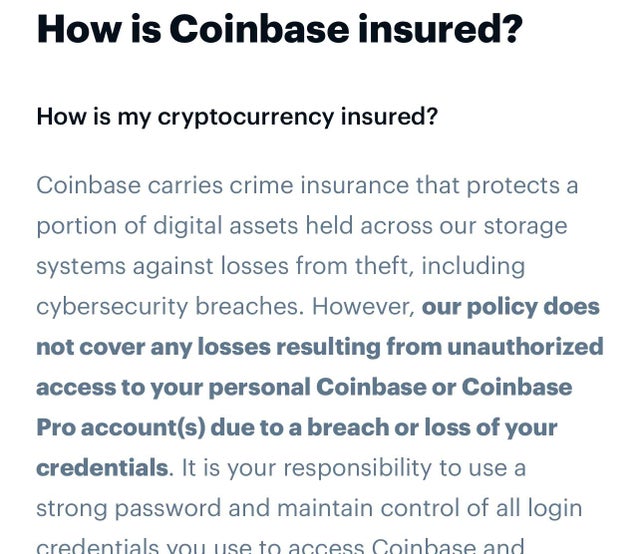Click the bold text "our policy does"
Viewport: 640px width, 554px height.
(x=511, y=307)
